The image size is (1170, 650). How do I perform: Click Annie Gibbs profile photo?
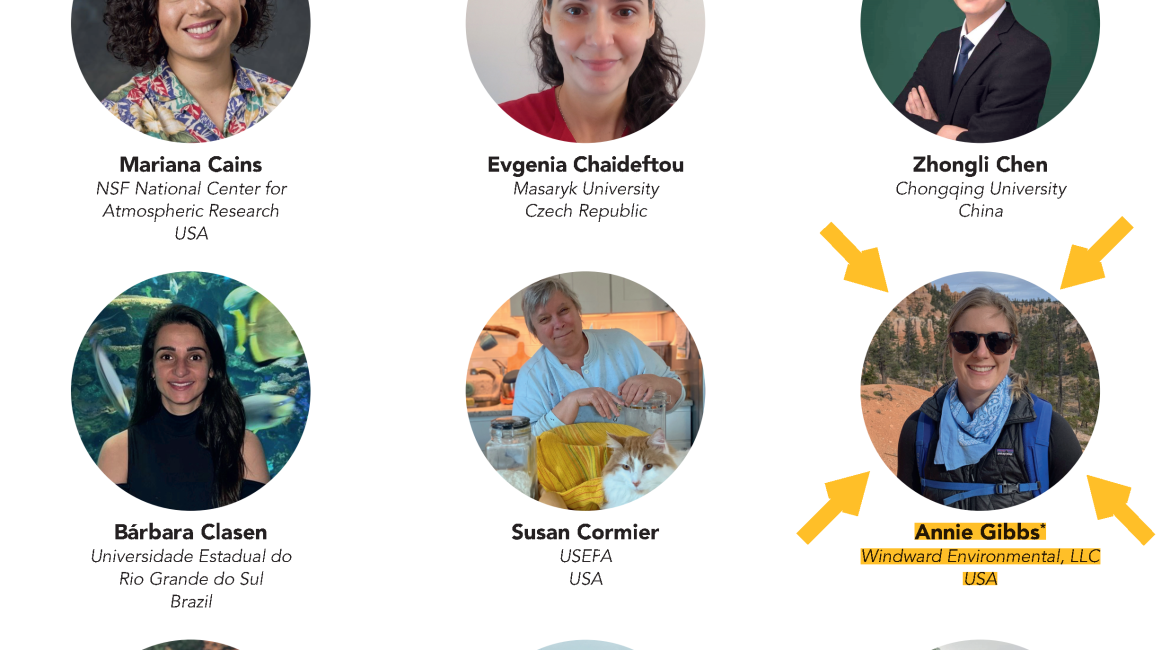(980, 391)
